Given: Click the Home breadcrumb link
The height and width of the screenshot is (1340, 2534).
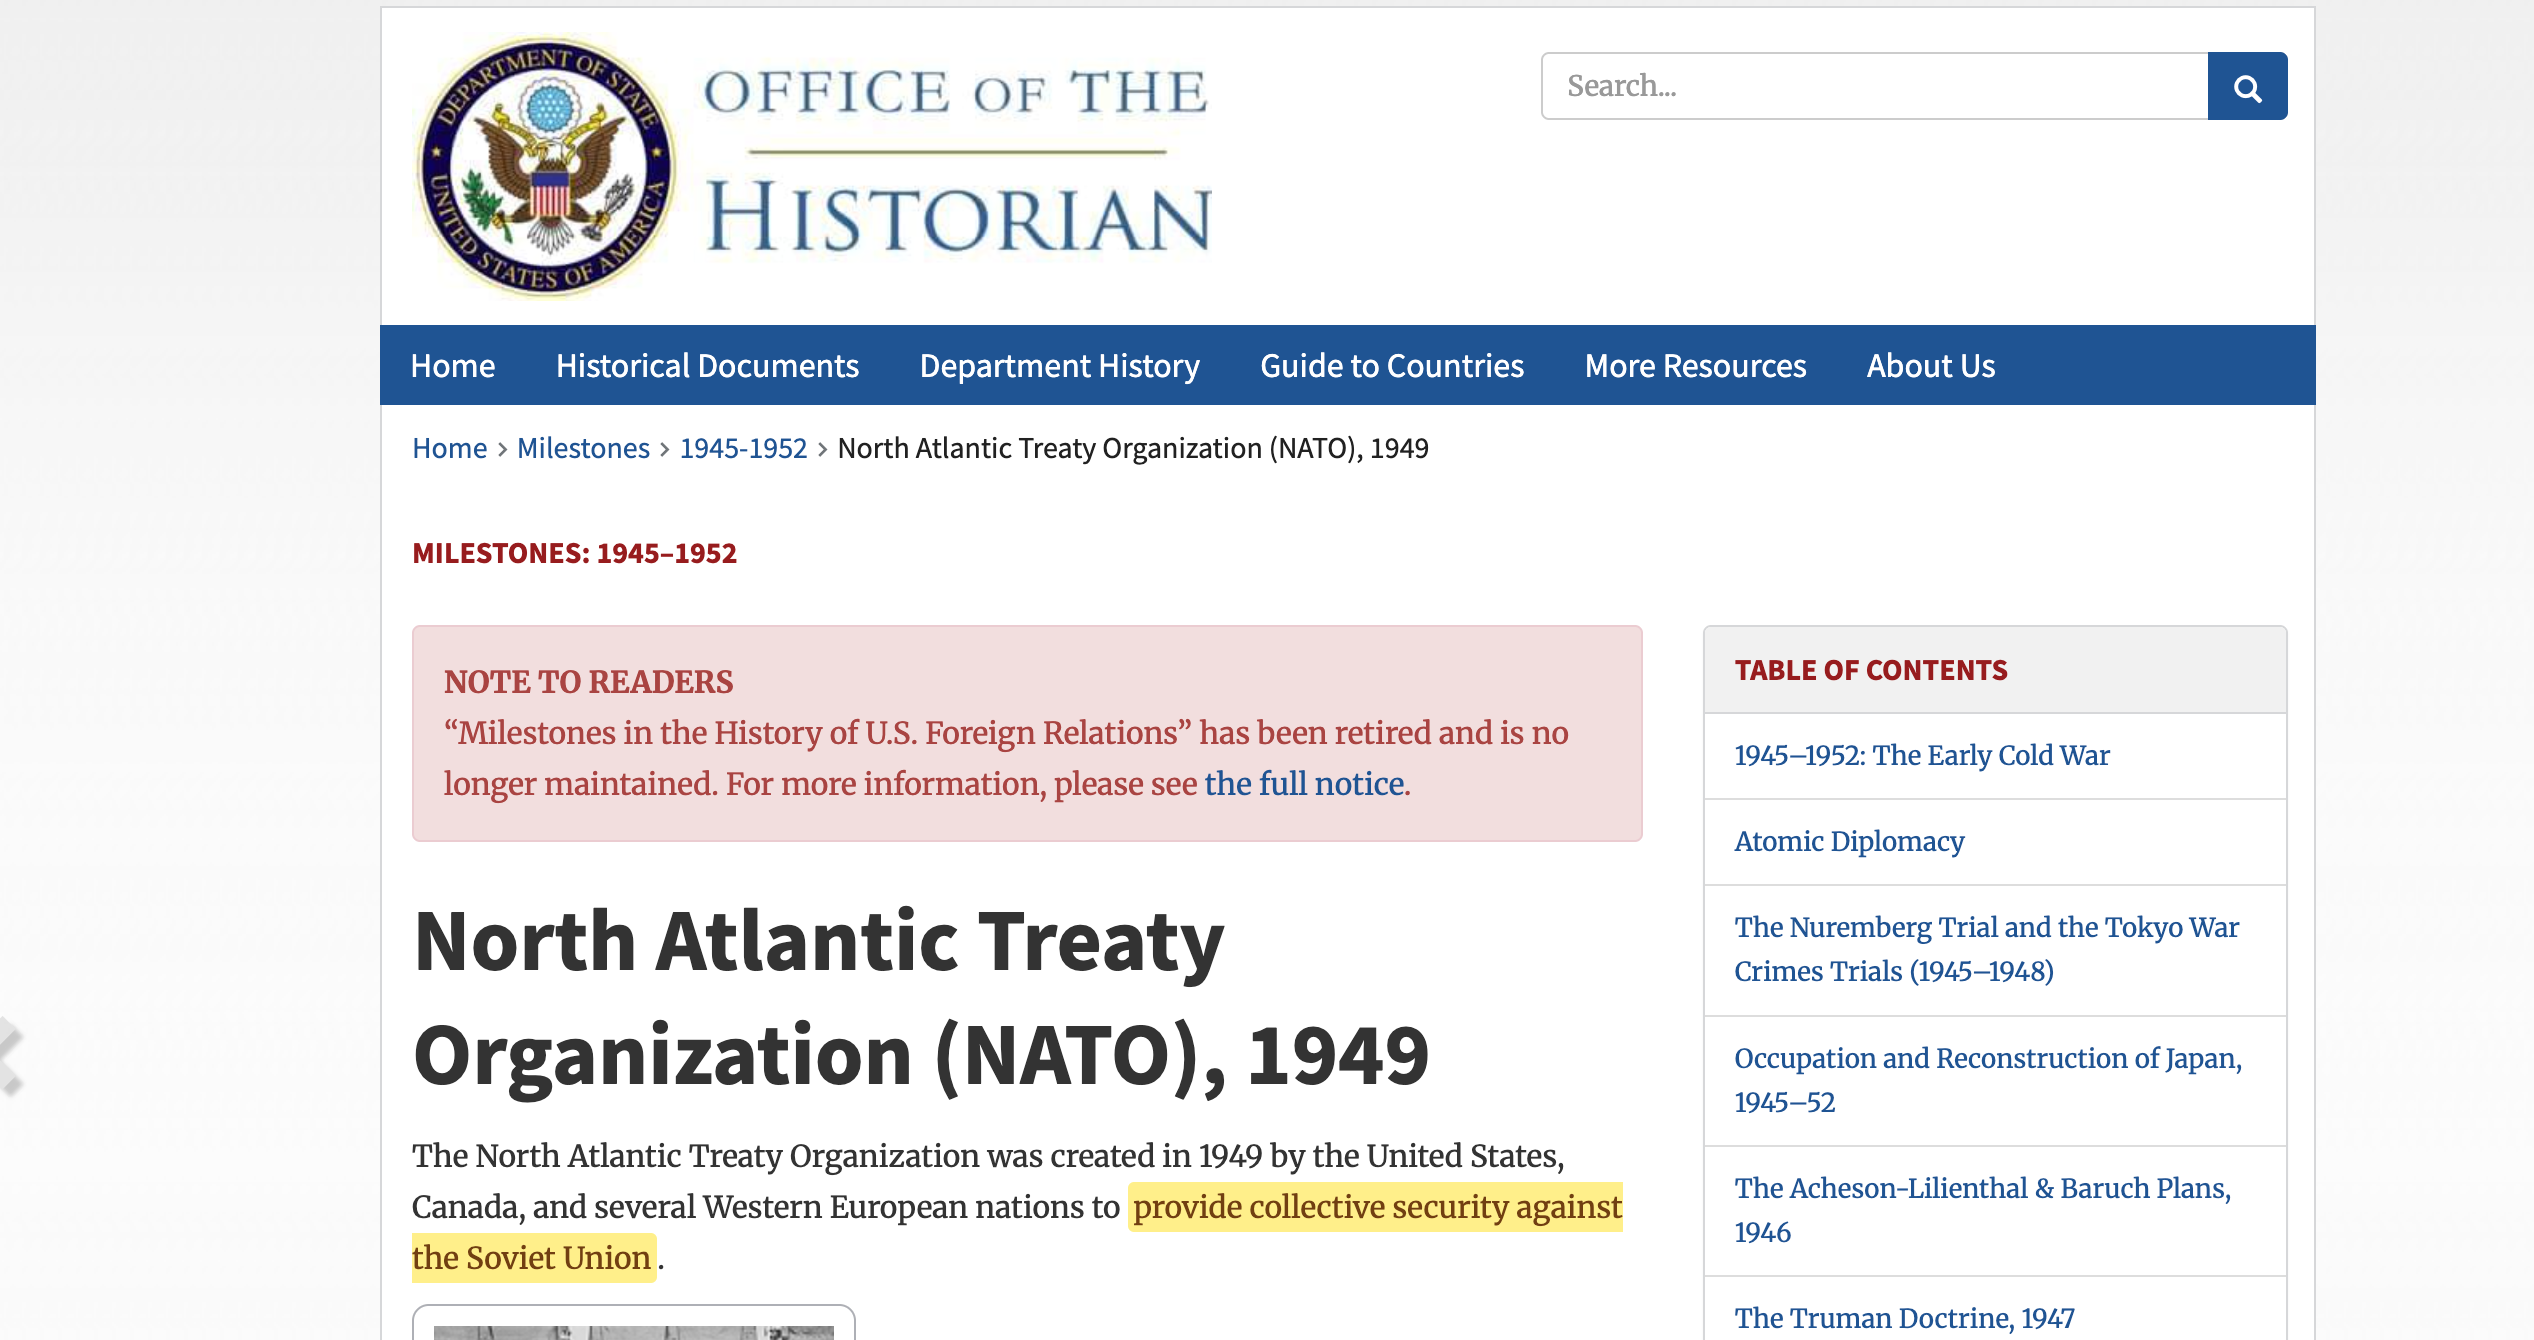Looking at the screenshot, I should (x=449, y=448).
